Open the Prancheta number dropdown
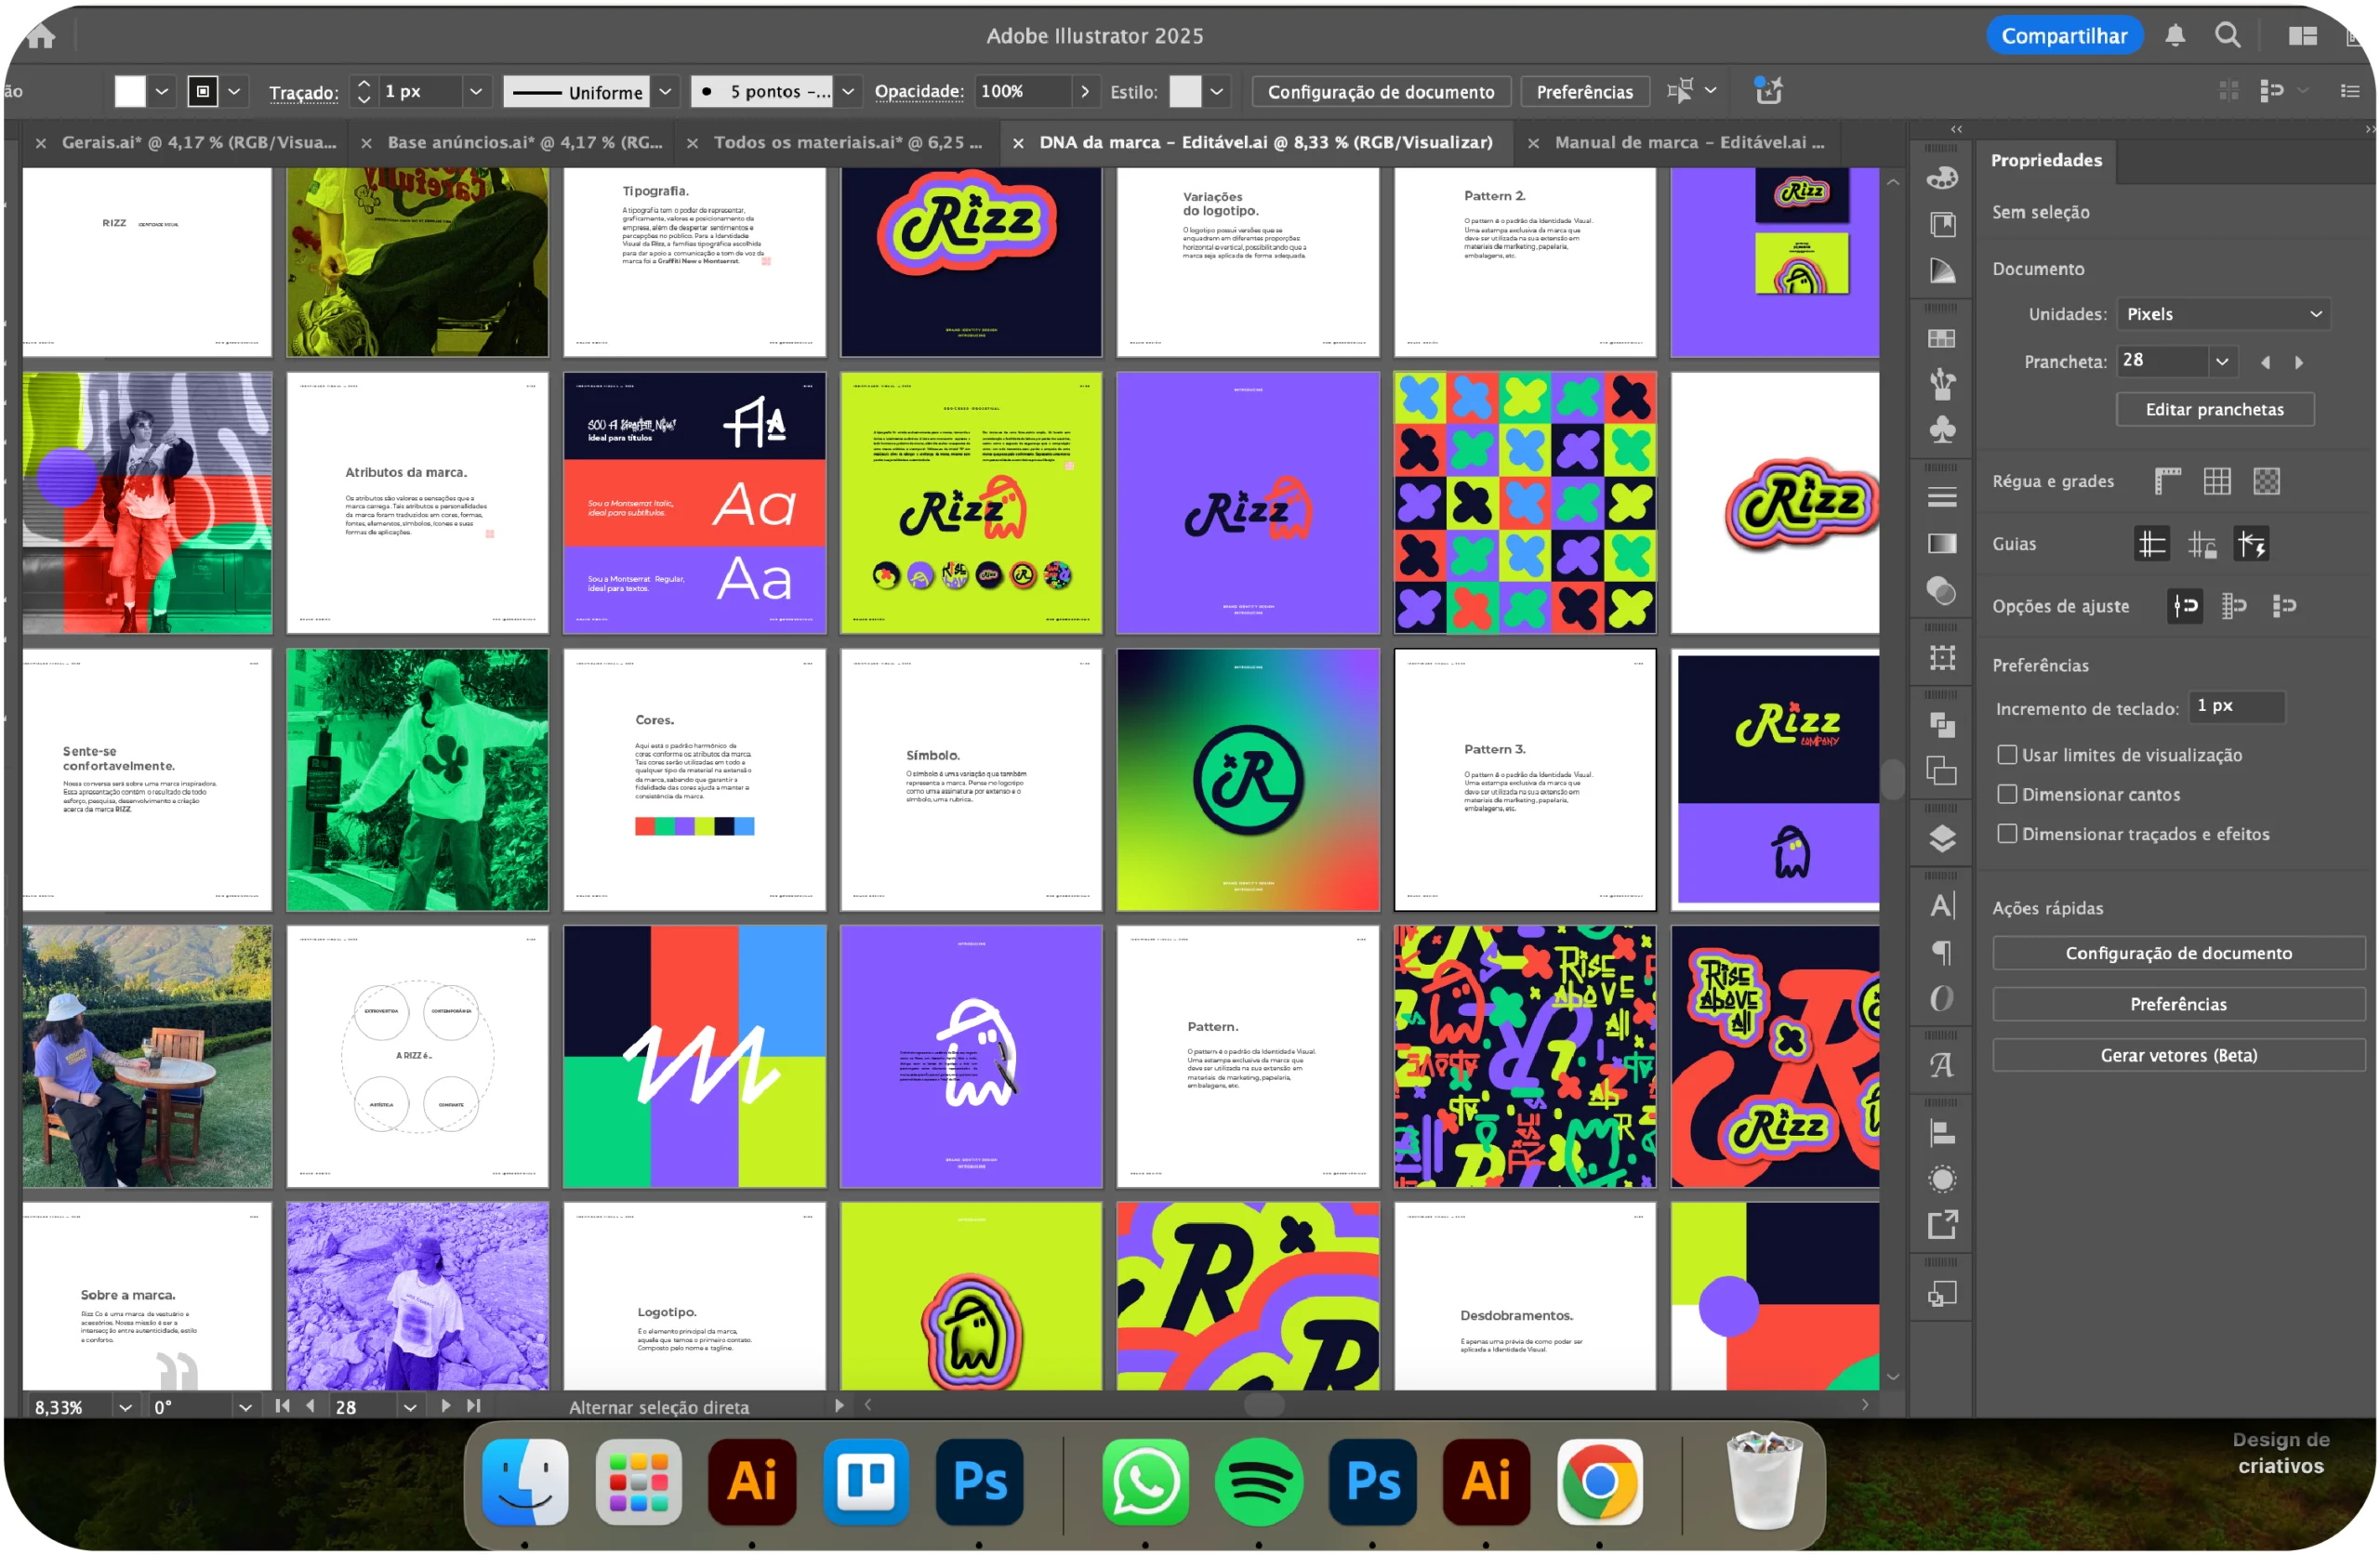Viewport: 2380px width, 1555px height. [2222, 361]
